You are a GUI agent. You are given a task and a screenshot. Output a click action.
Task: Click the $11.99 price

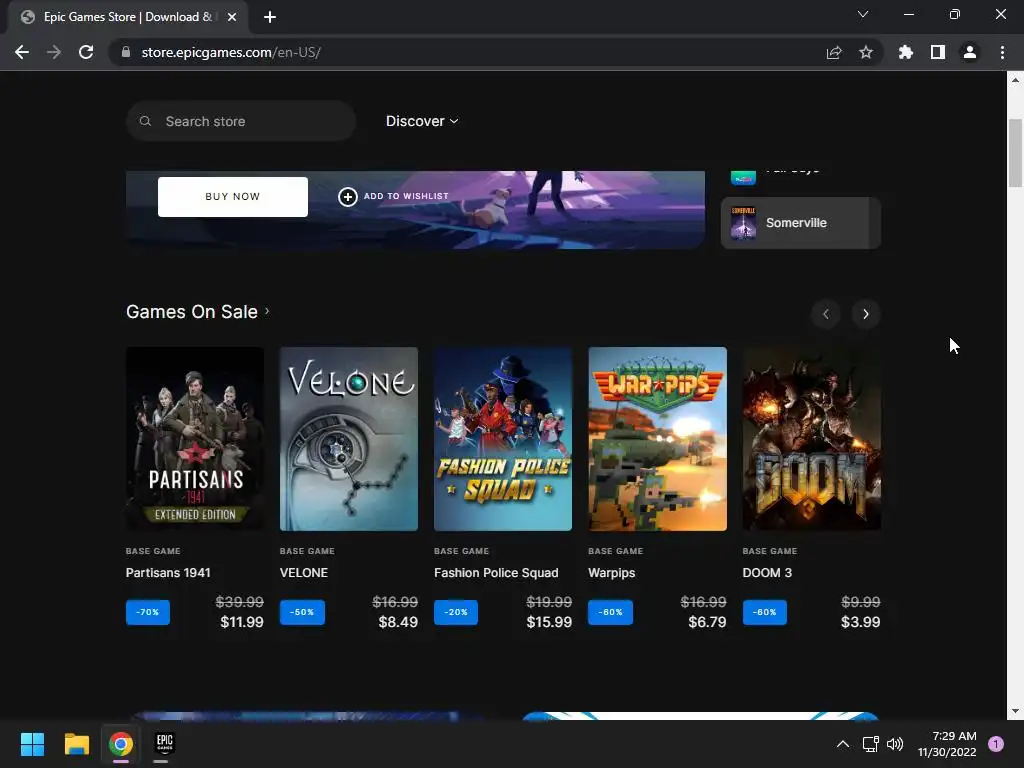242,622
